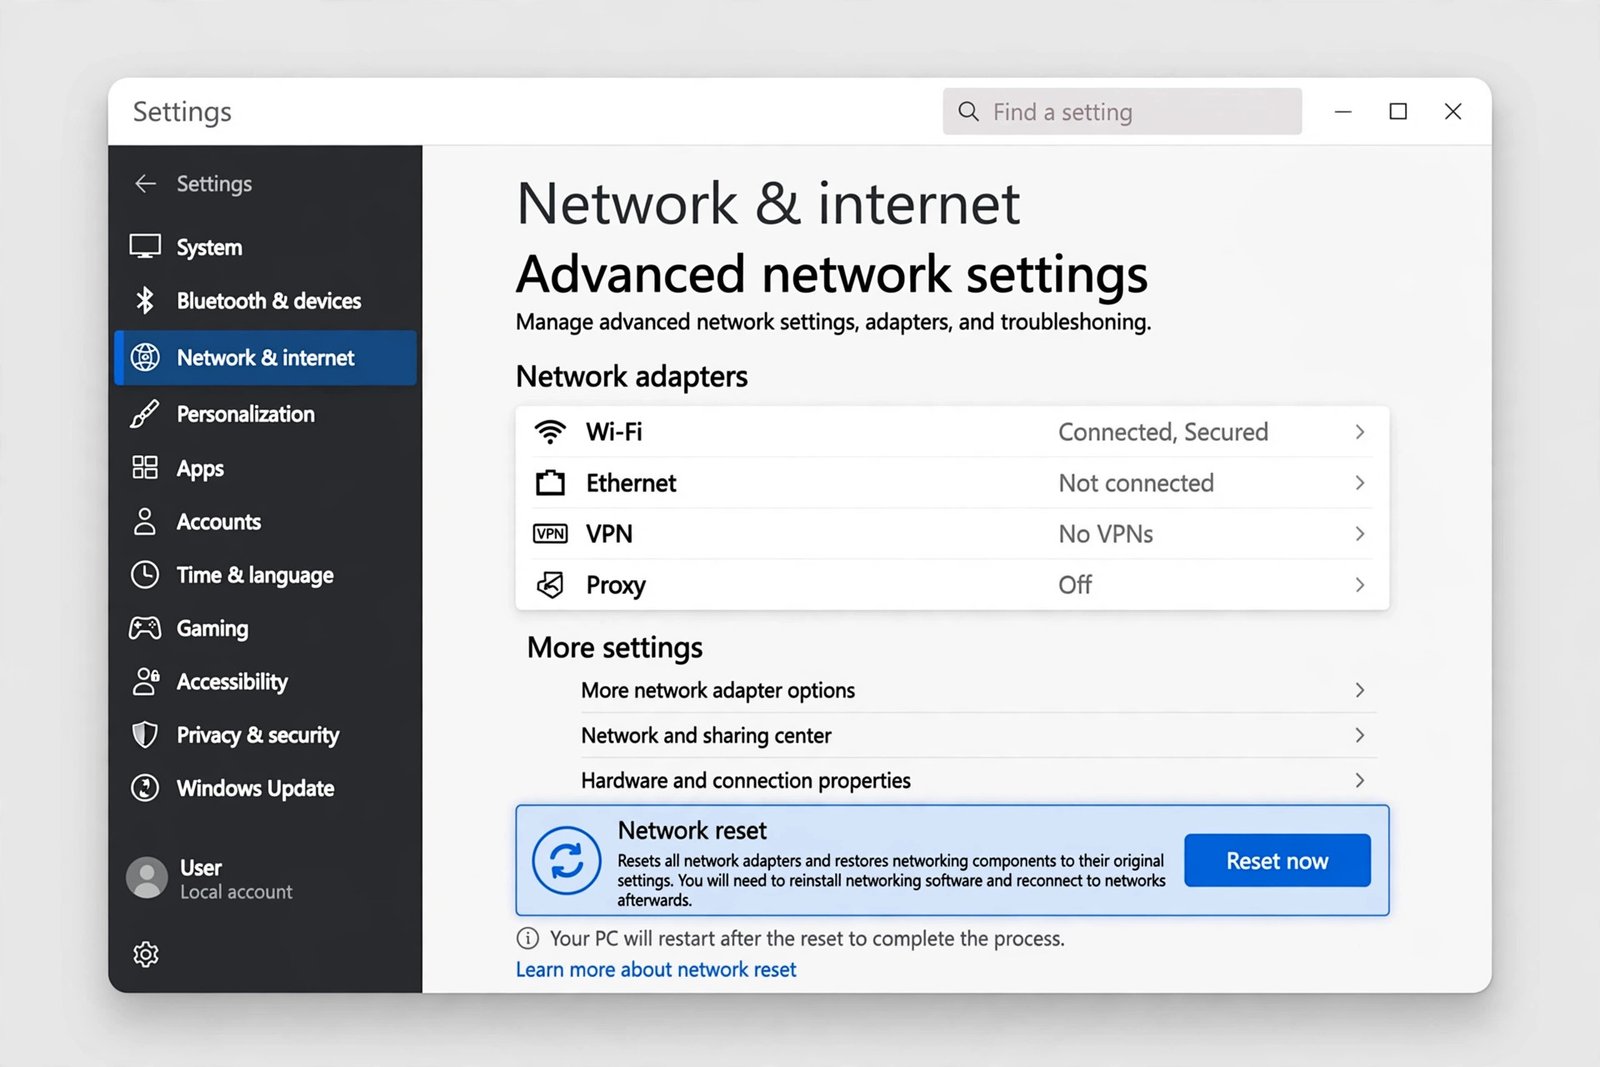Click the Network reset sync icon

pyautogui.click(x=567, y=860)
